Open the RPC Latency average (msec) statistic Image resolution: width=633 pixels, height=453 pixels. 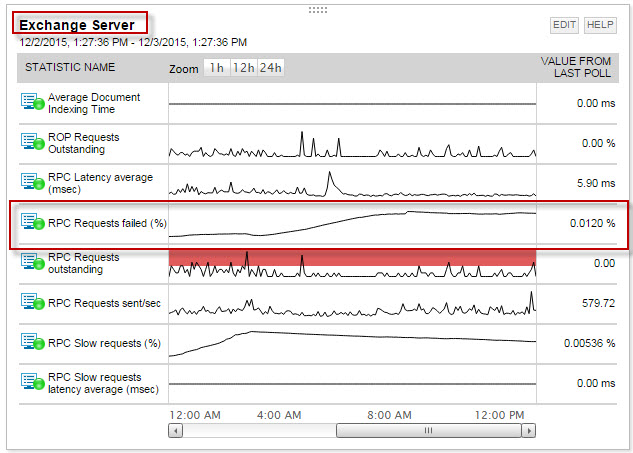tap(101, 183)
